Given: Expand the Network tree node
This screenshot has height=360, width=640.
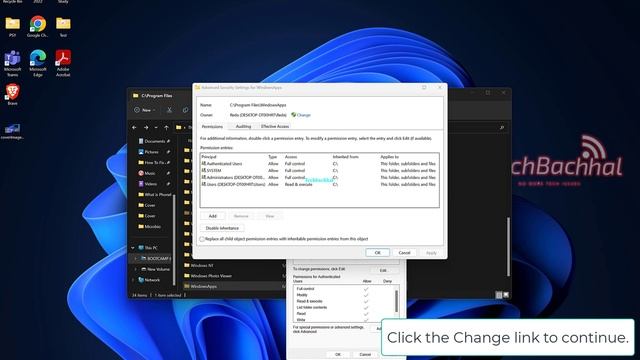Looking at the screenshot, I should click(x=133, y=280).
